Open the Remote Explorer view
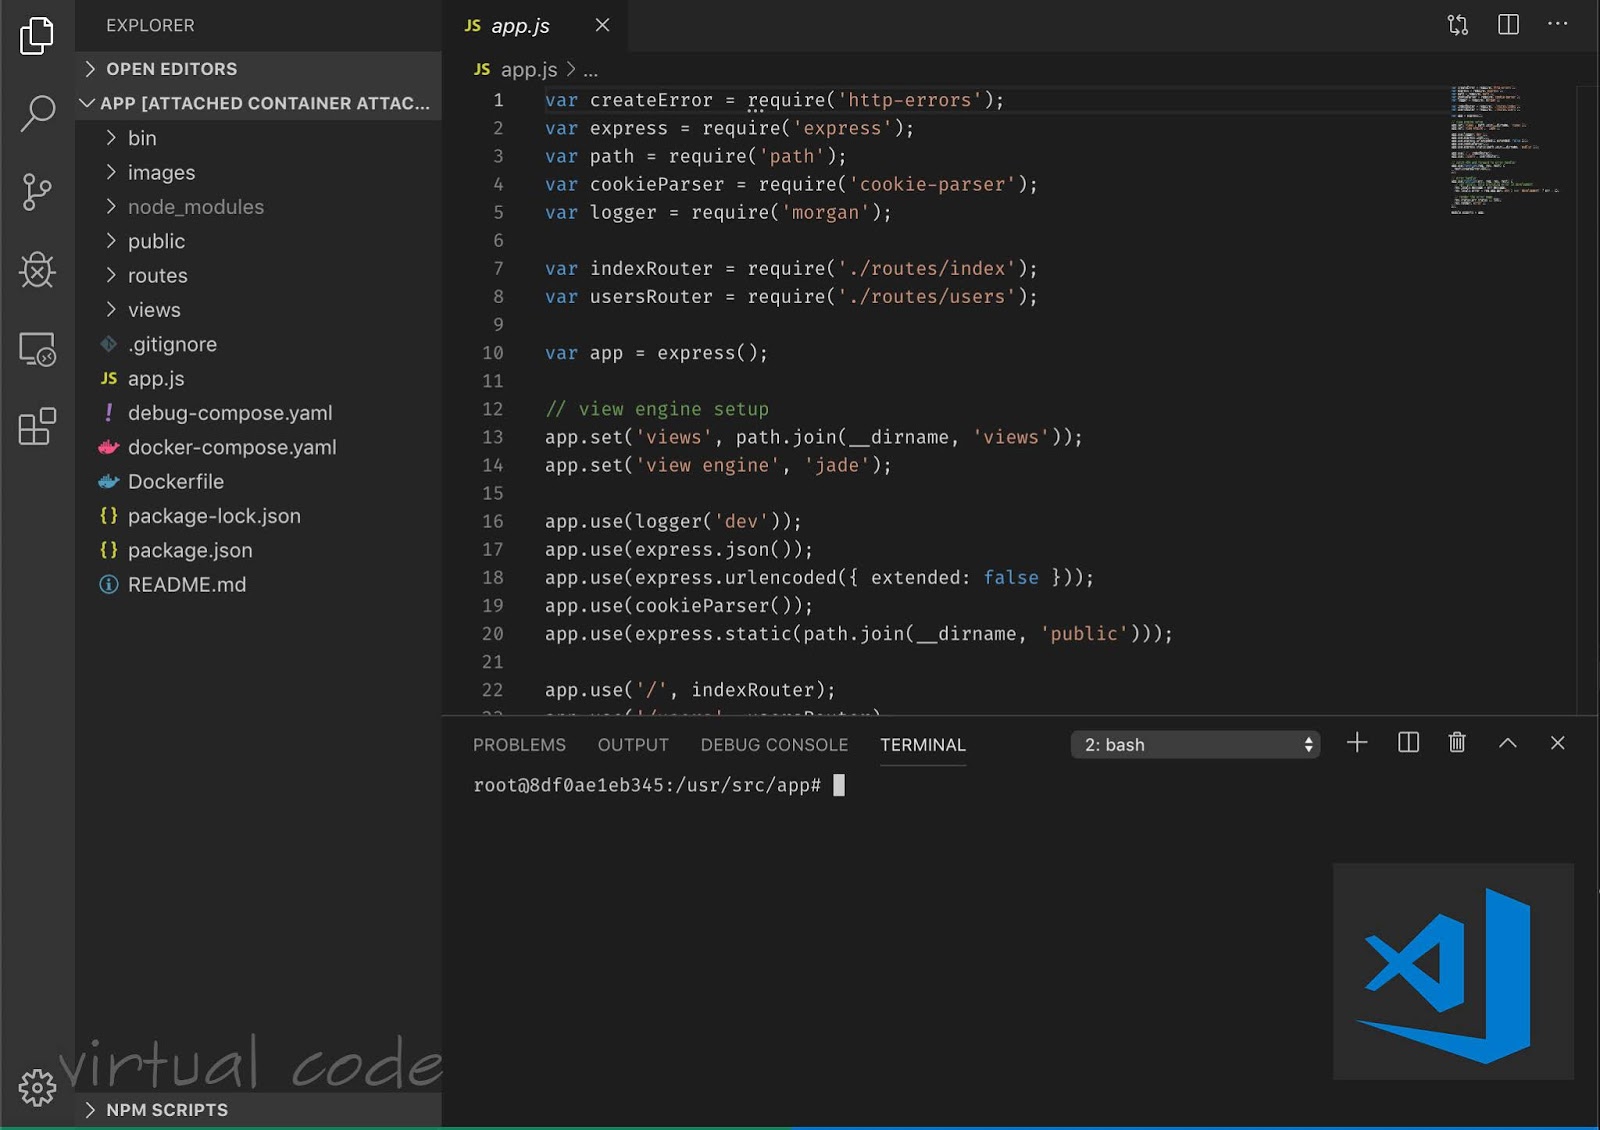 tap(37, 349)
